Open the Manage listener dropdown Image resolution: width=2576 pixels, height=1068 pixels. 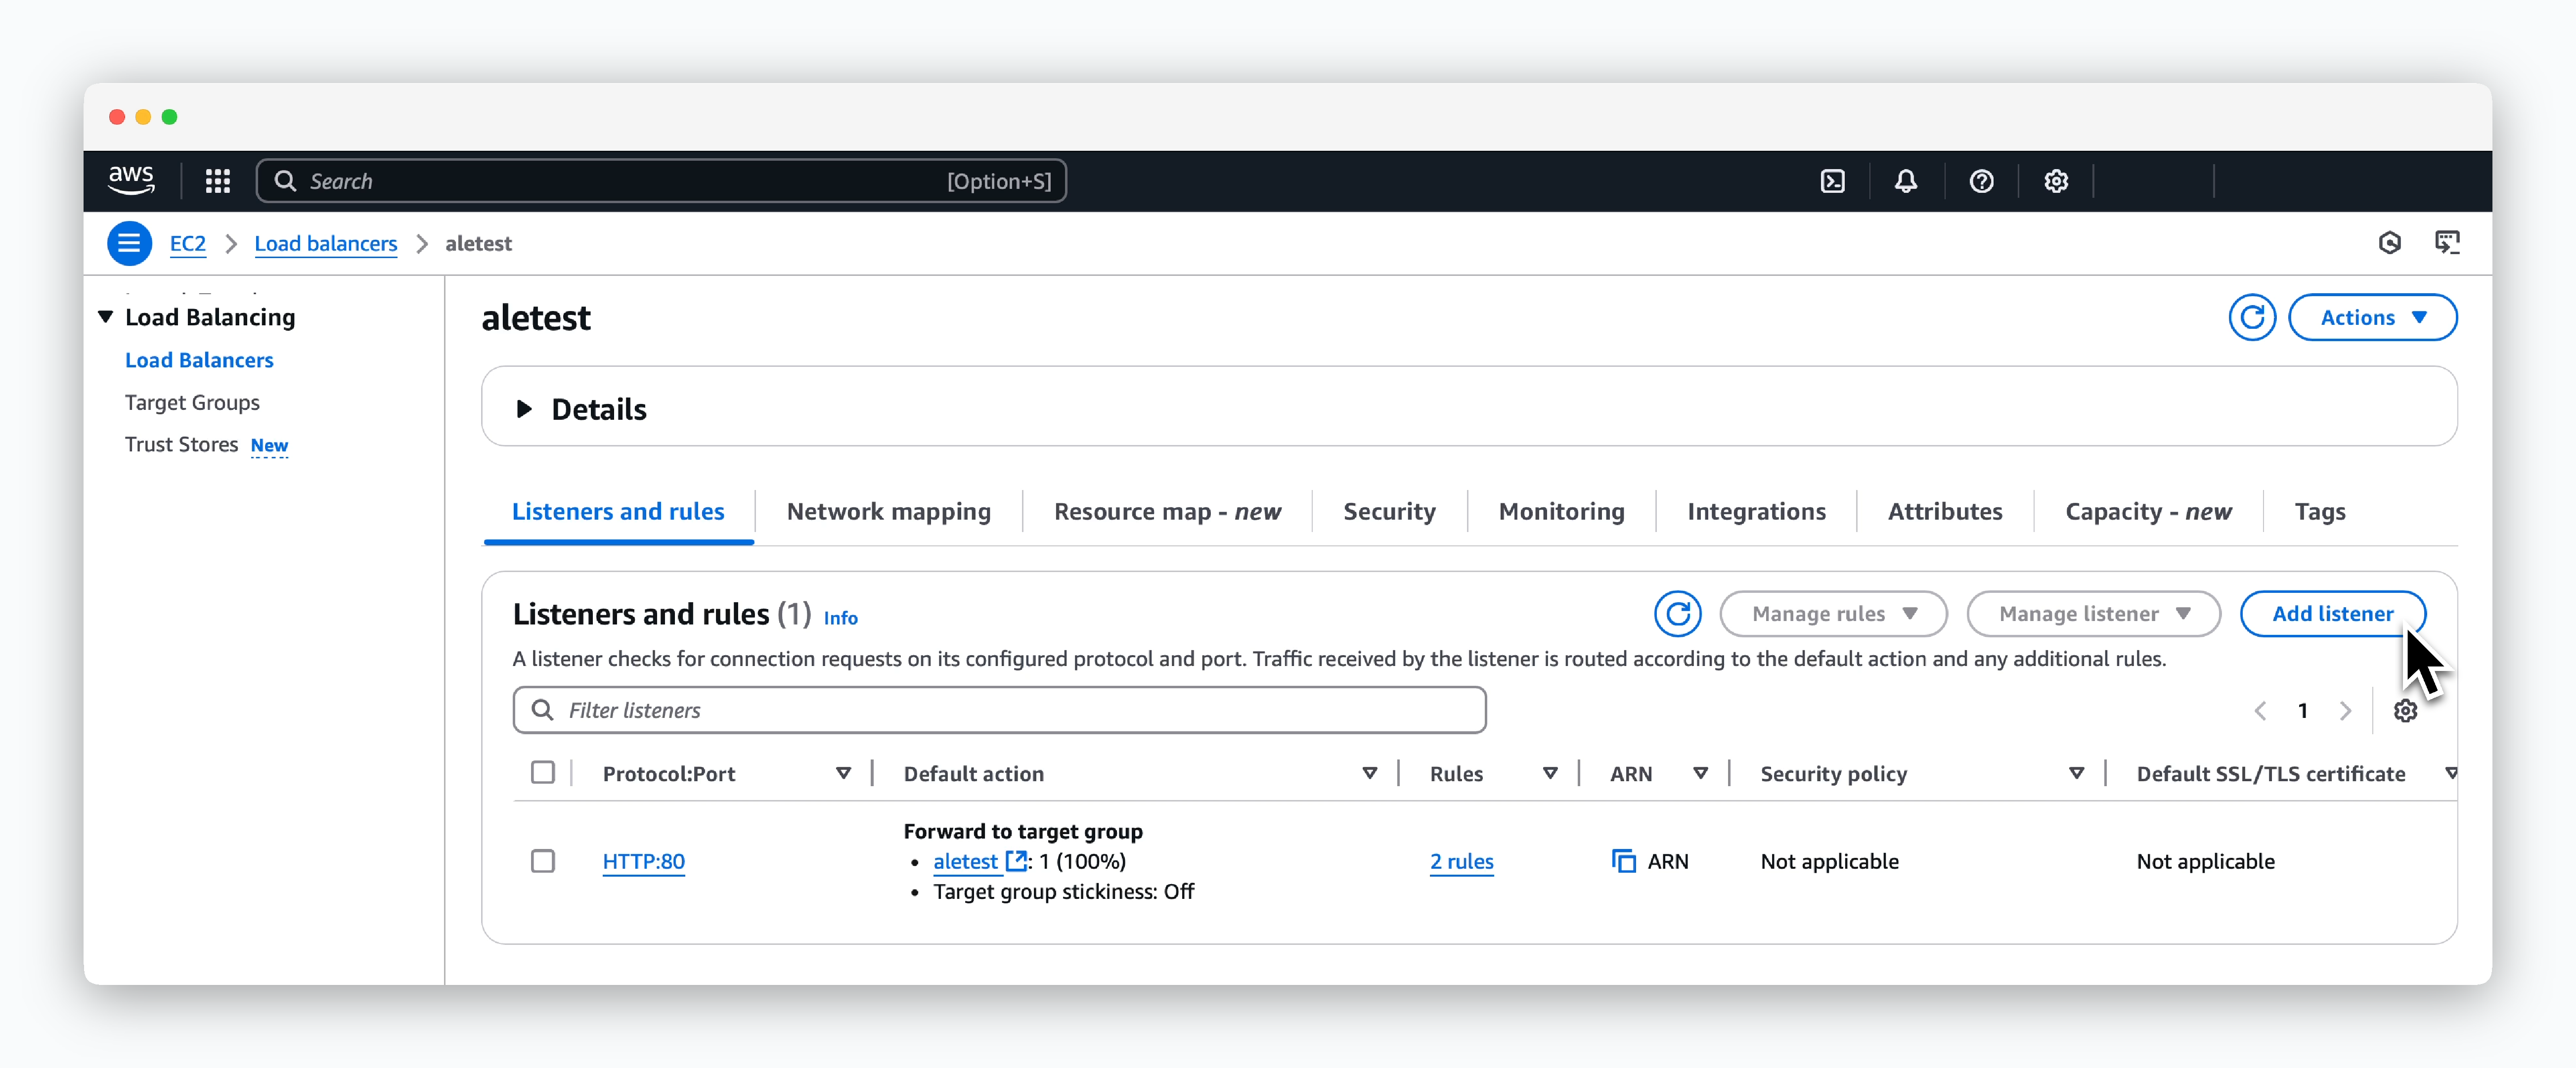tap(2093, 614)
